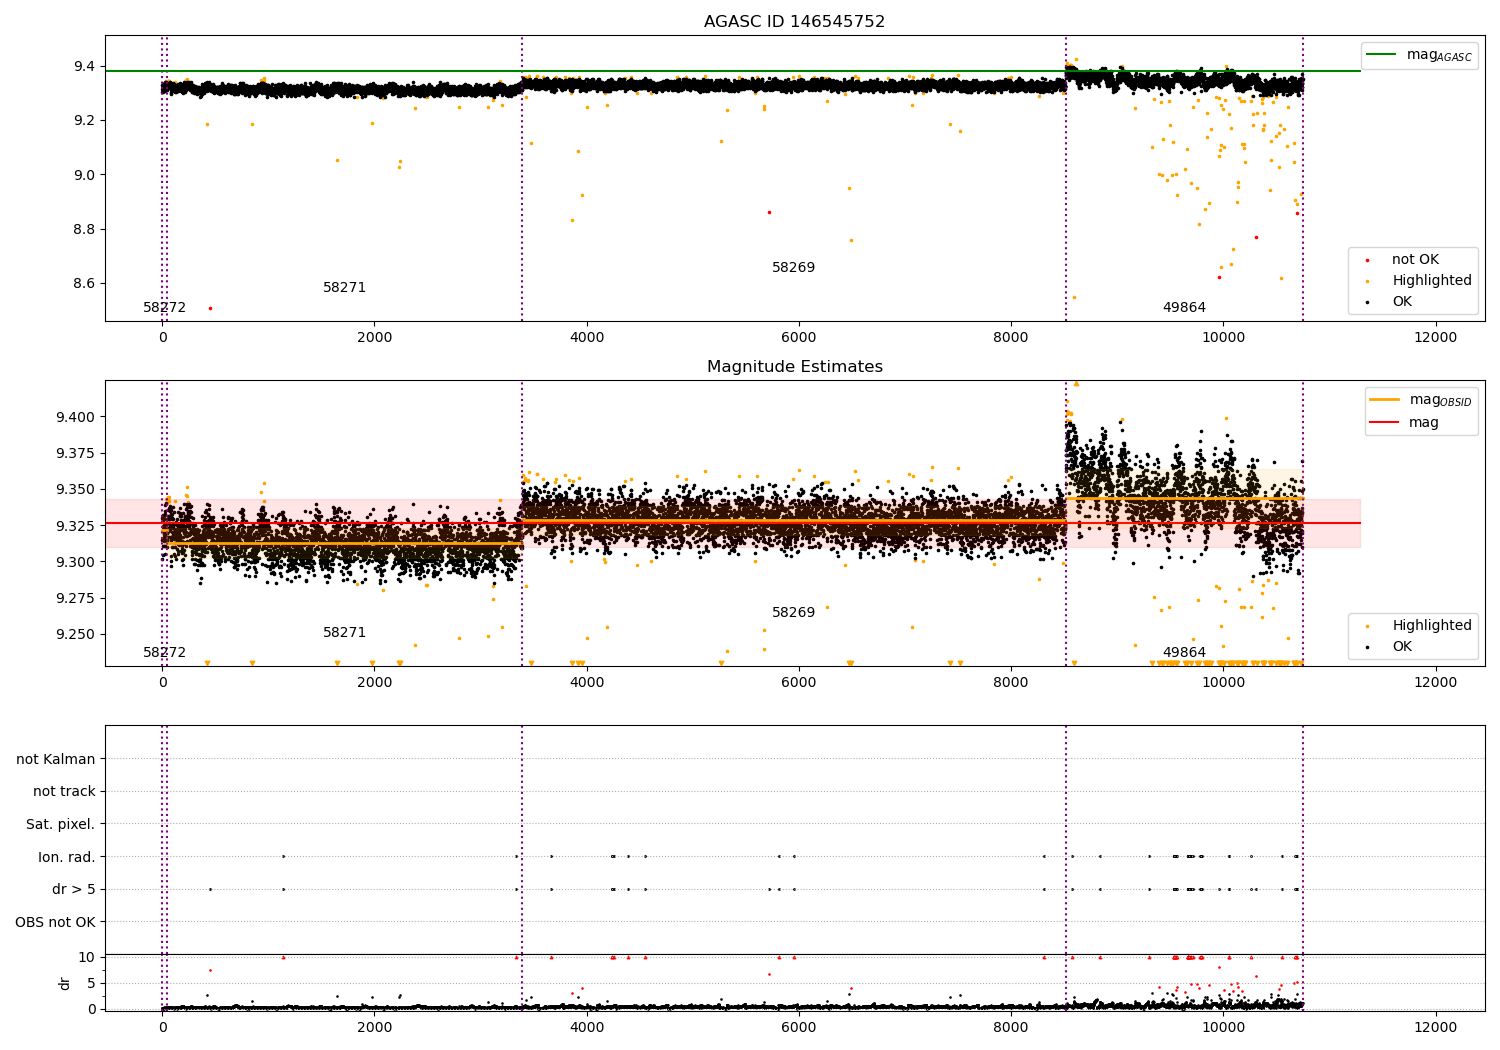Viewport: 1500px width, 1050px height.
Task: Click the 'dr > 5' row label
Action: coord(74,890)
